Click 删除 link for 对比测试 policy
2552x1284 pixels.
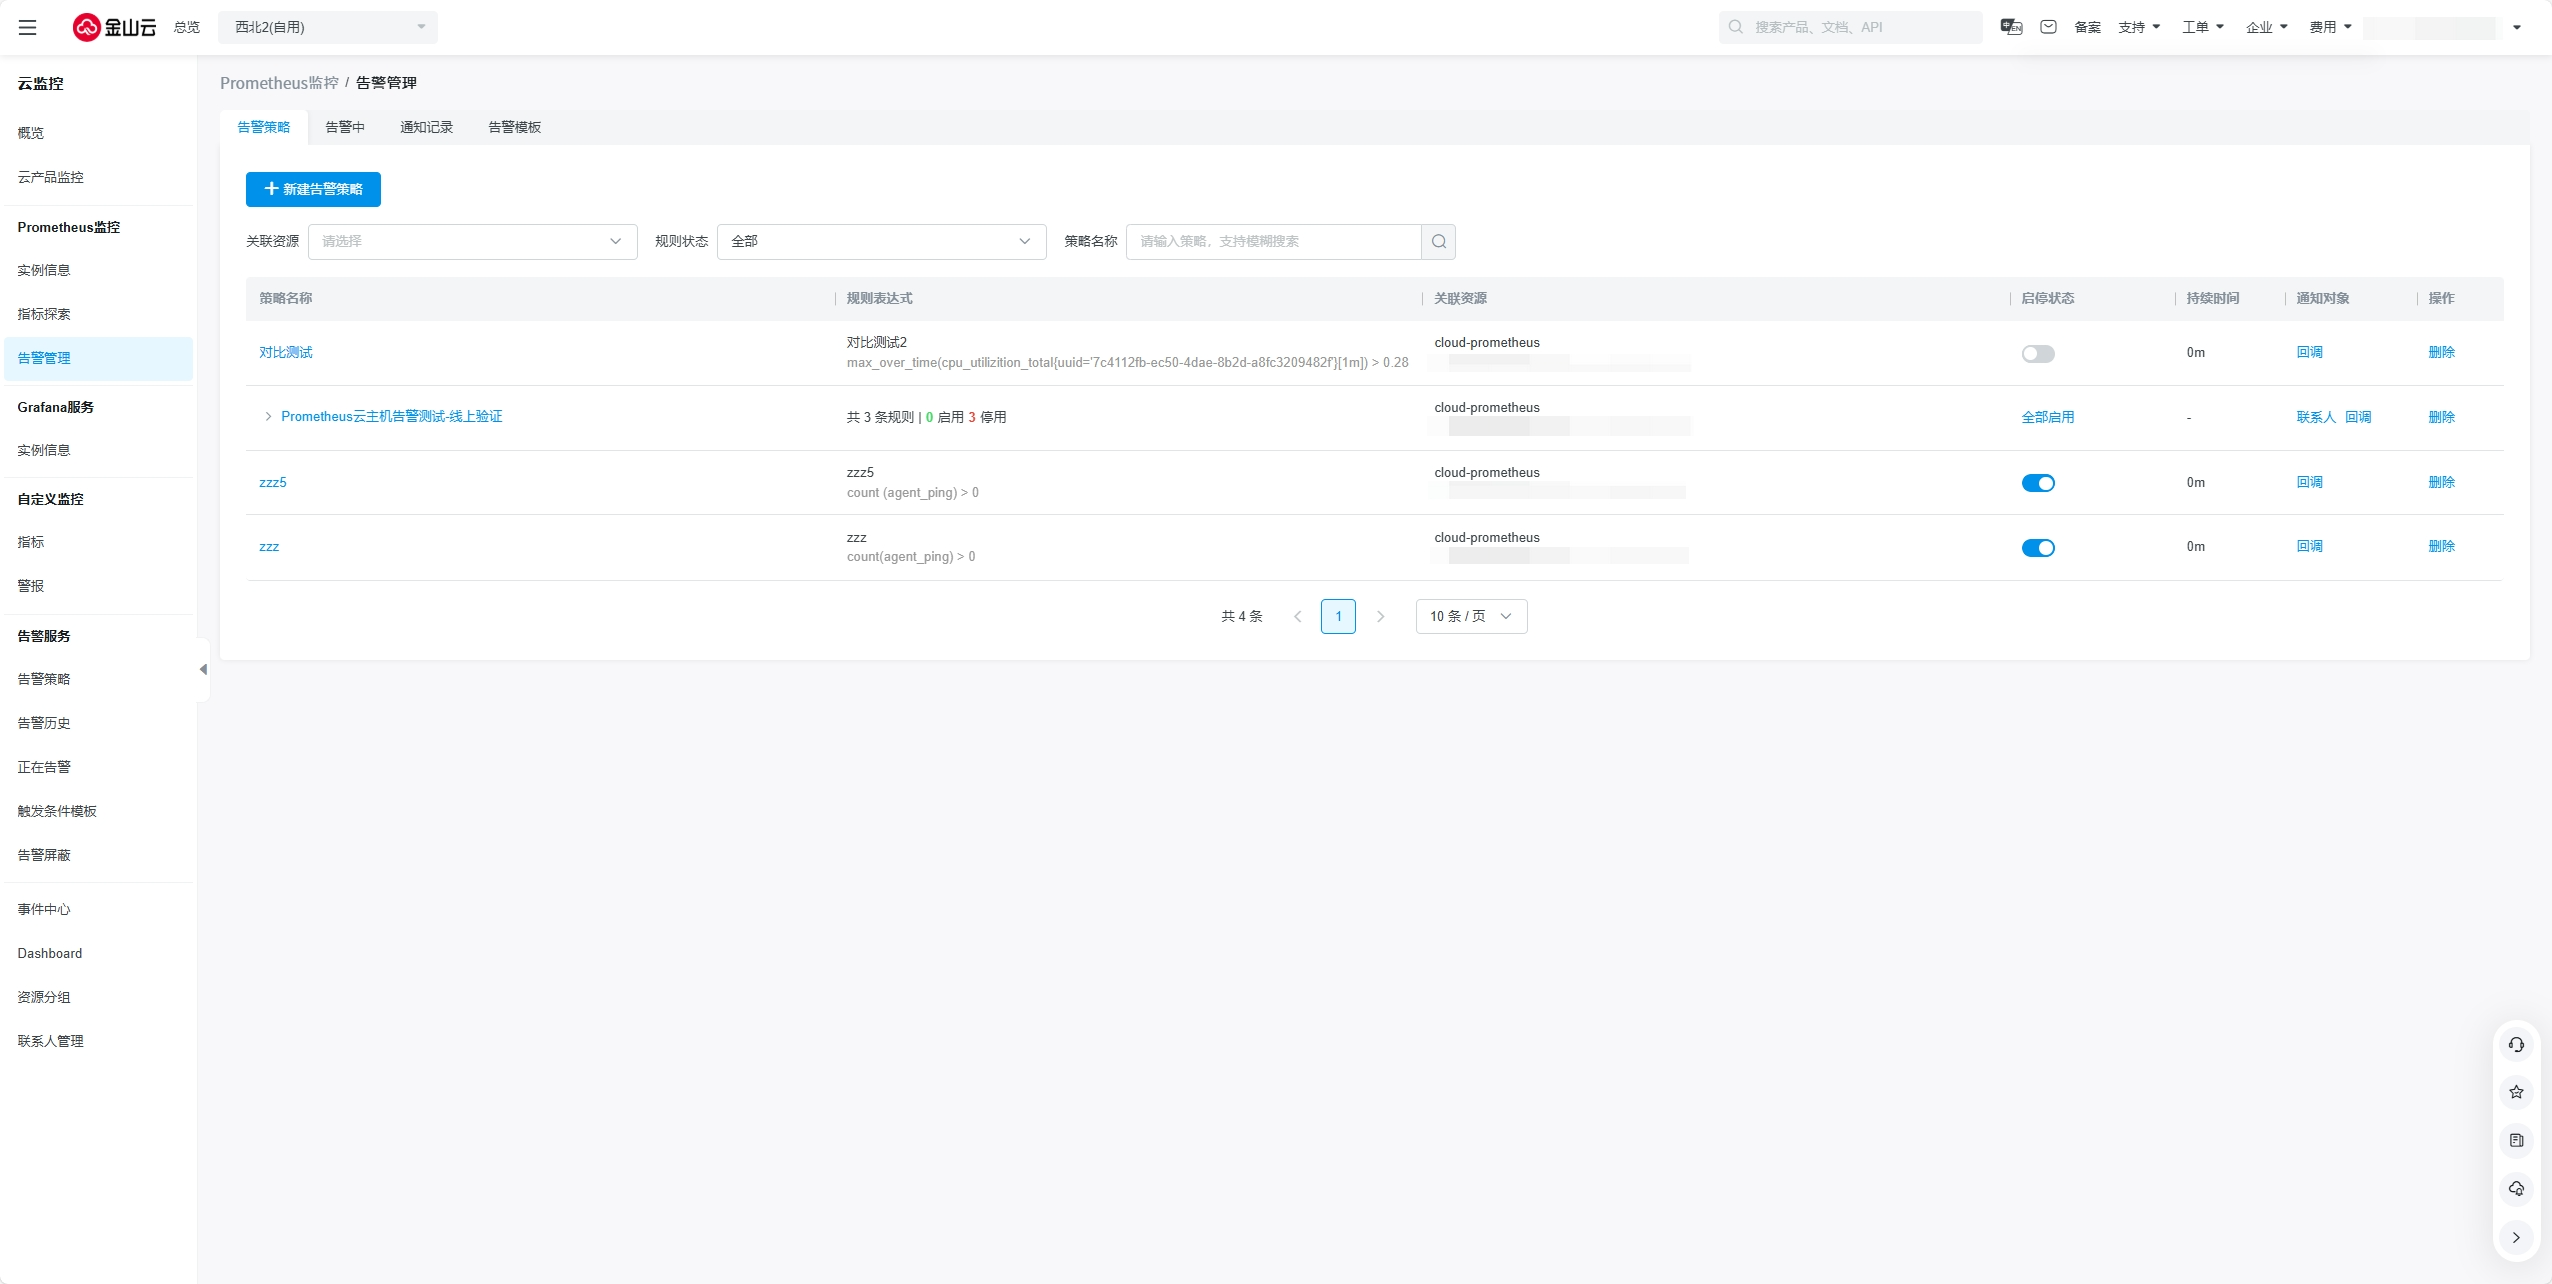(x=2441, y=352)
